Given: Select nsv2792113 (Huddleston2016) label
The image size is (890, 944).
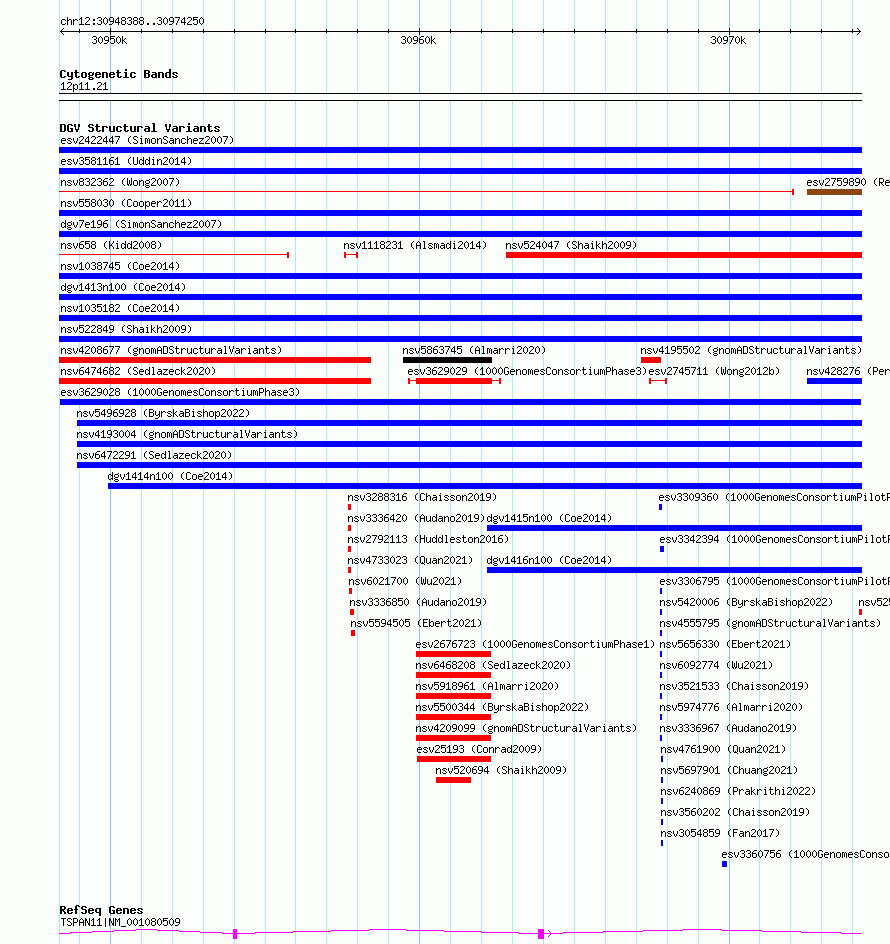Looking at the screenshot, I should click(x=428, y=540).
